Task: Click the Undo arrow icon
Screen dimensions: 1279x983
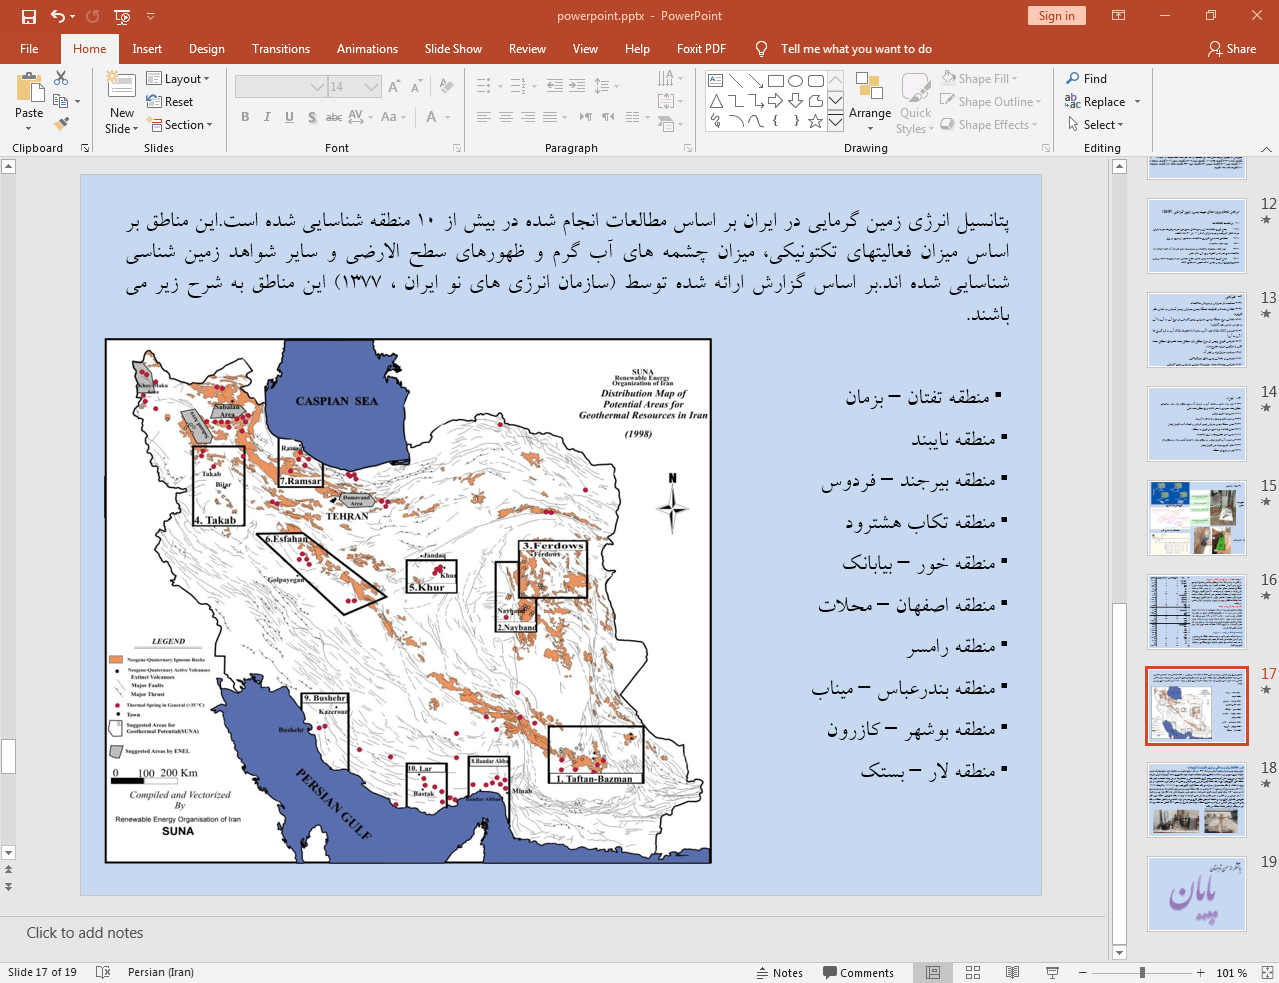Action: [58, 16]
